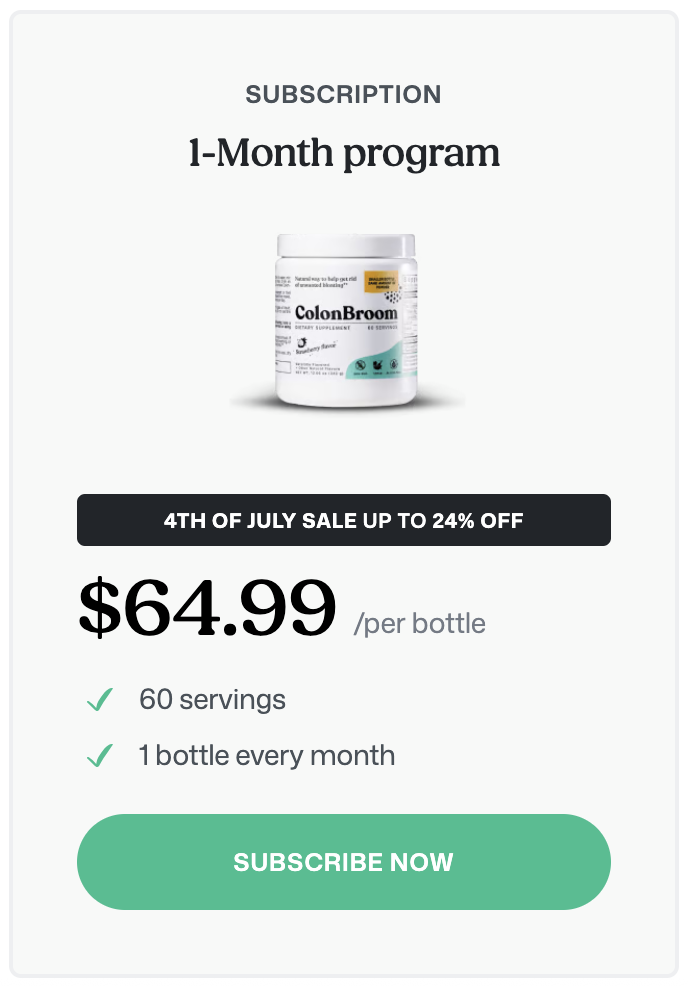688x986 pixels.
Task: Click the $64.99 price
Action: pos(208,607)
